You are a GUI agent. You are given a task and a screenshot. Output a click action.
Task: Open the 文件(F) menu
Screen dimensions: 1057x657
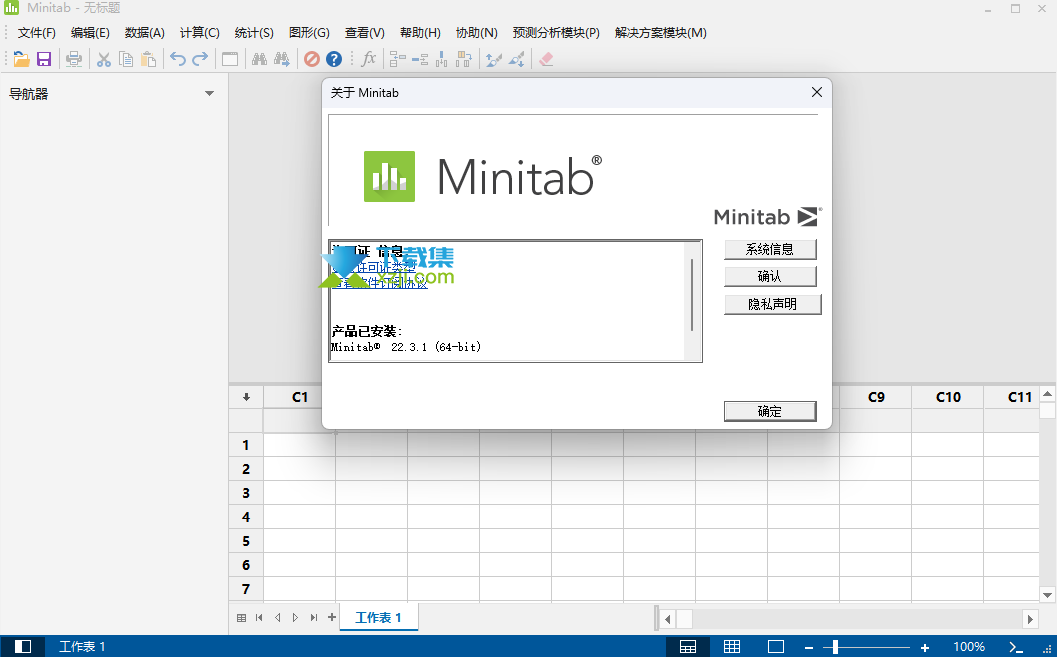(36, 32)
